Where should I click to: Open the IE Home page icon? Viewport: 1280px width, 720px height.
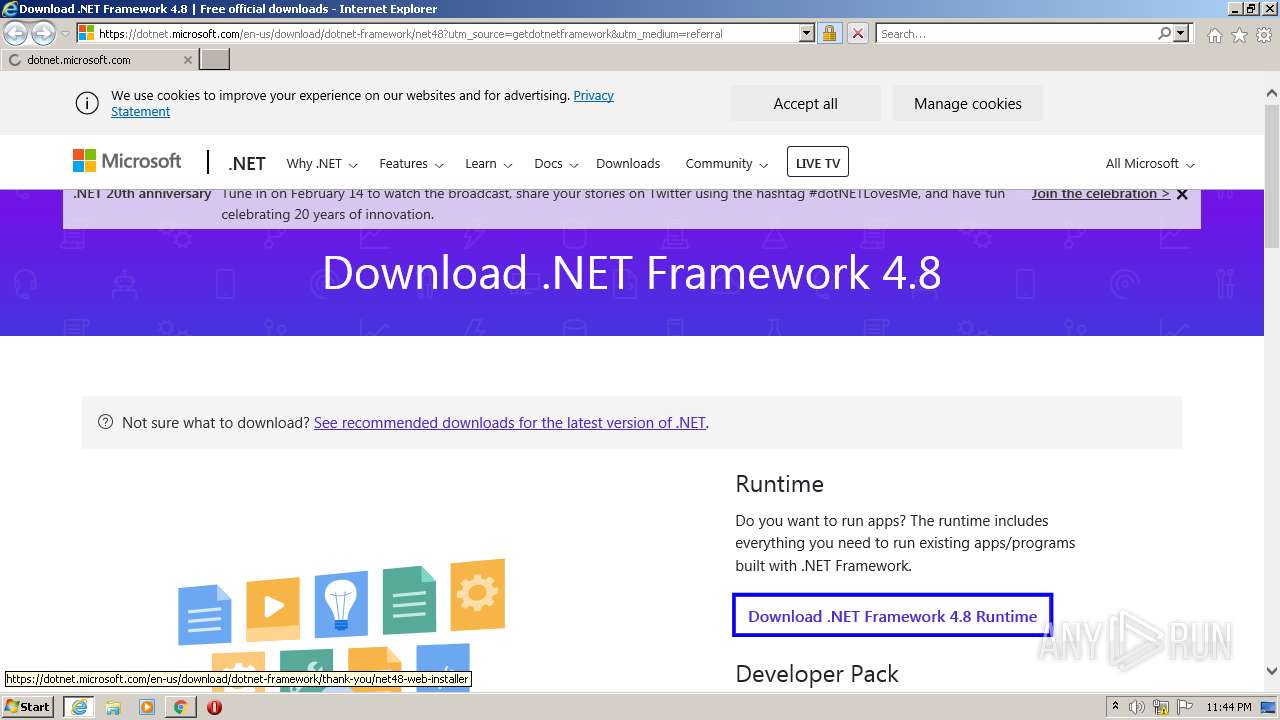pos(1214,35)
